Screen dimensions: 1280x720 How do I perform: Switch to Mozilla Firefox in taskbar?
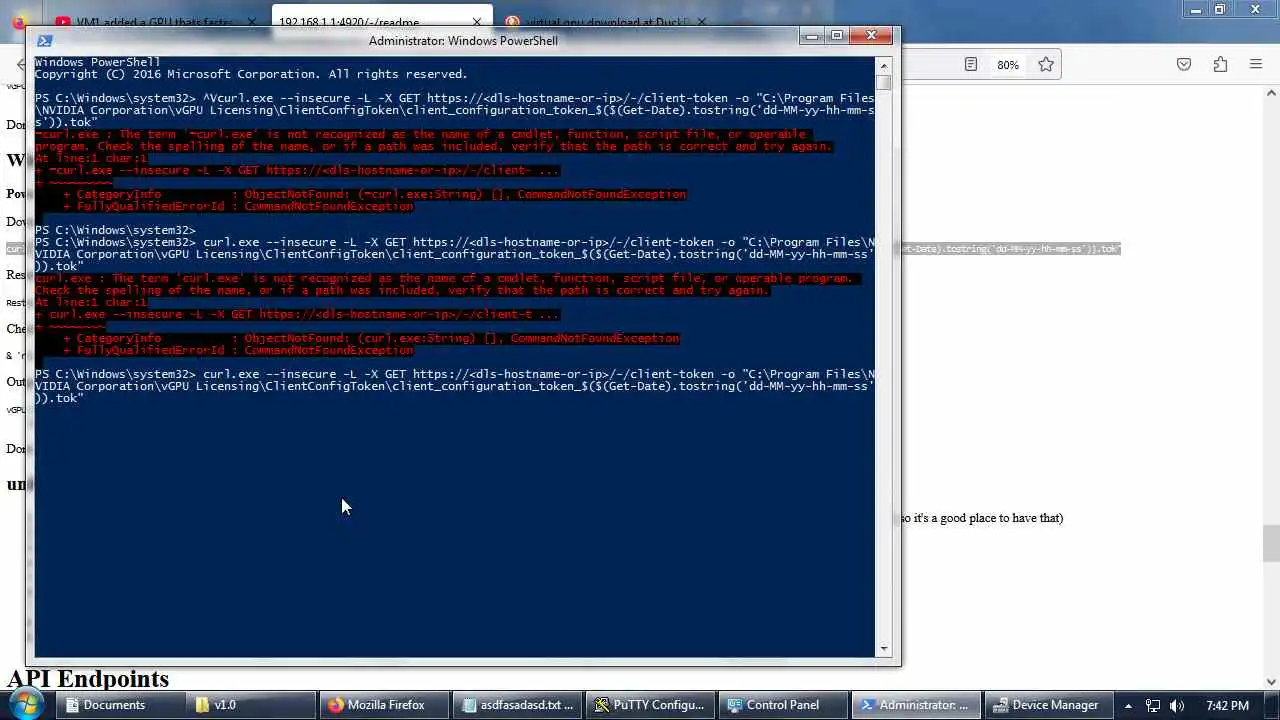384,705
